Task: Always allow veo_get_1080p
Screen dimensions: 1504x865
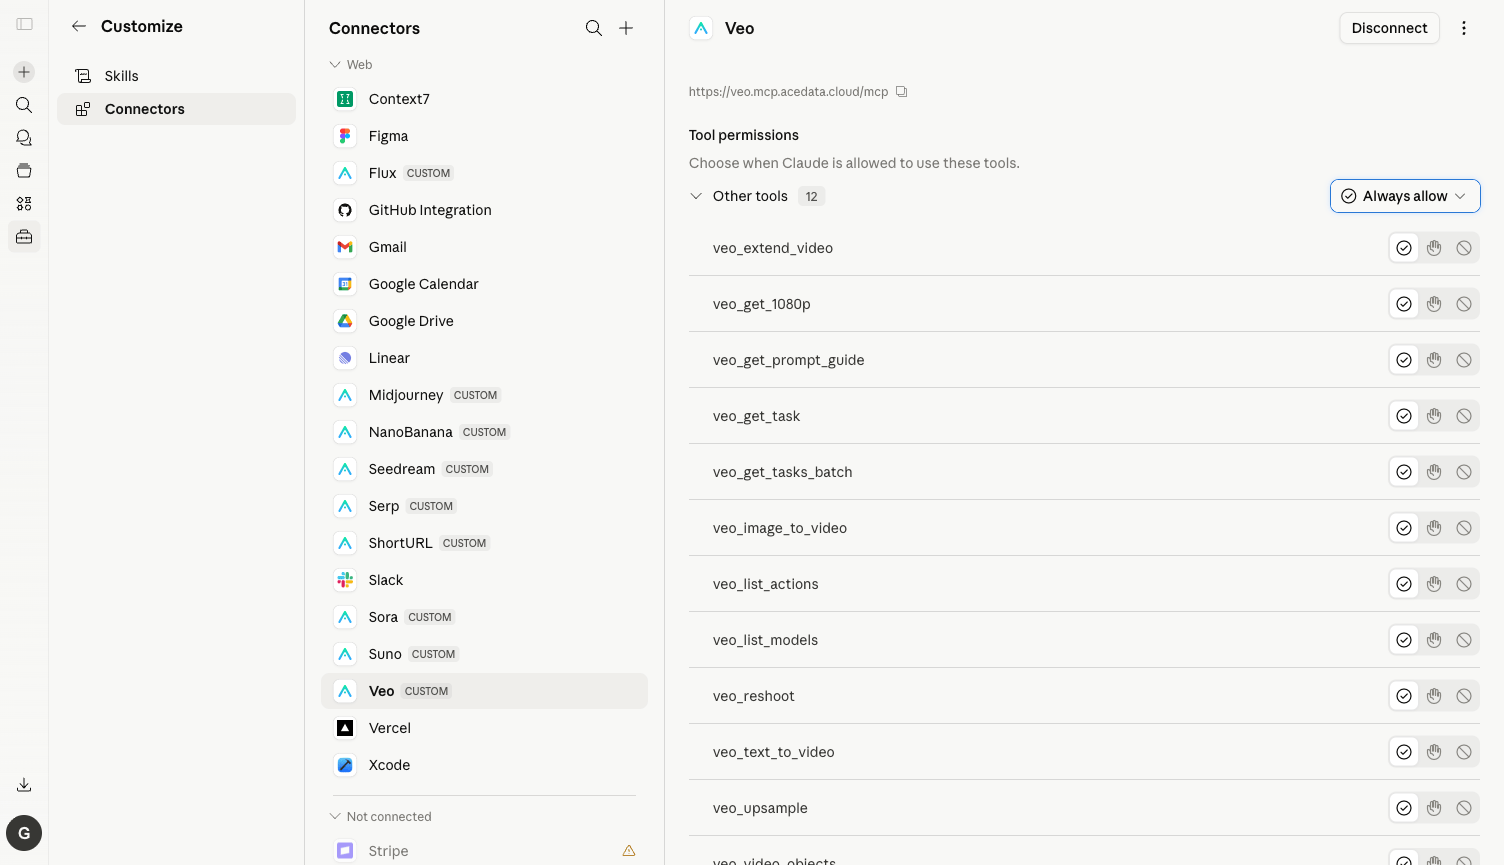Action: [1404, 304]
